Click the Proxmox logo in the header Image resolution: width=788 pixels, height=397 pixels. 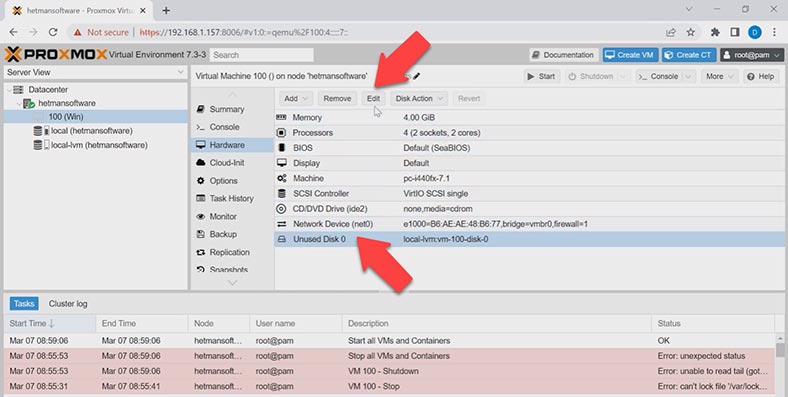coord(56,54)
